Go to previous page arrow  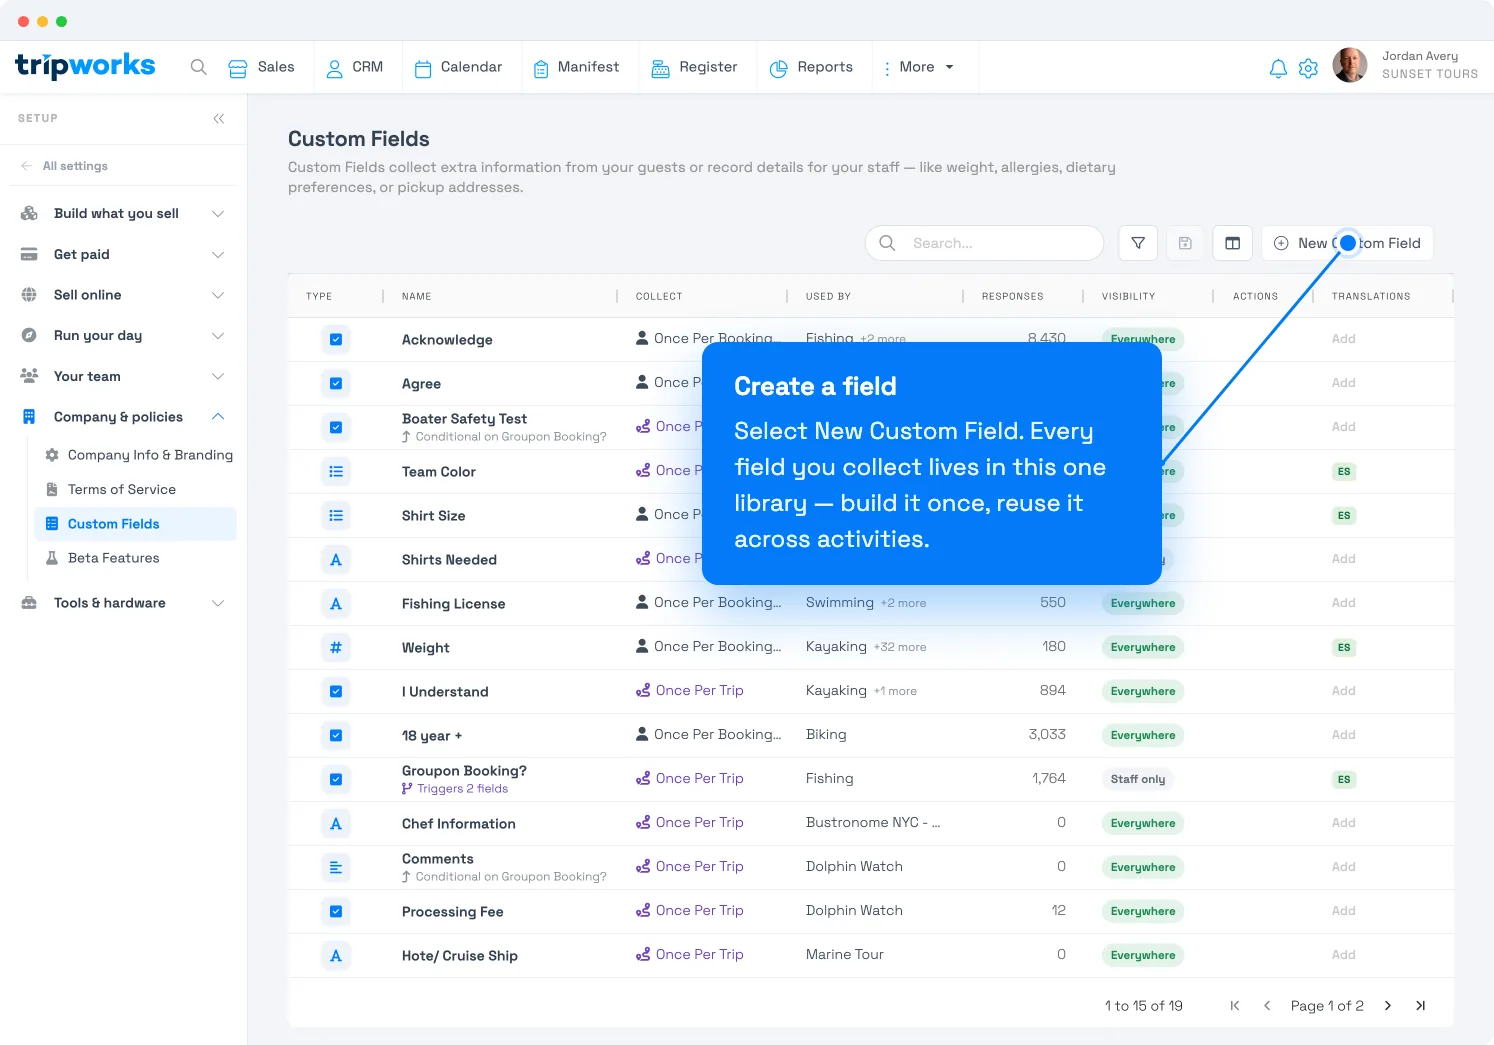tap(1267, 1006)
